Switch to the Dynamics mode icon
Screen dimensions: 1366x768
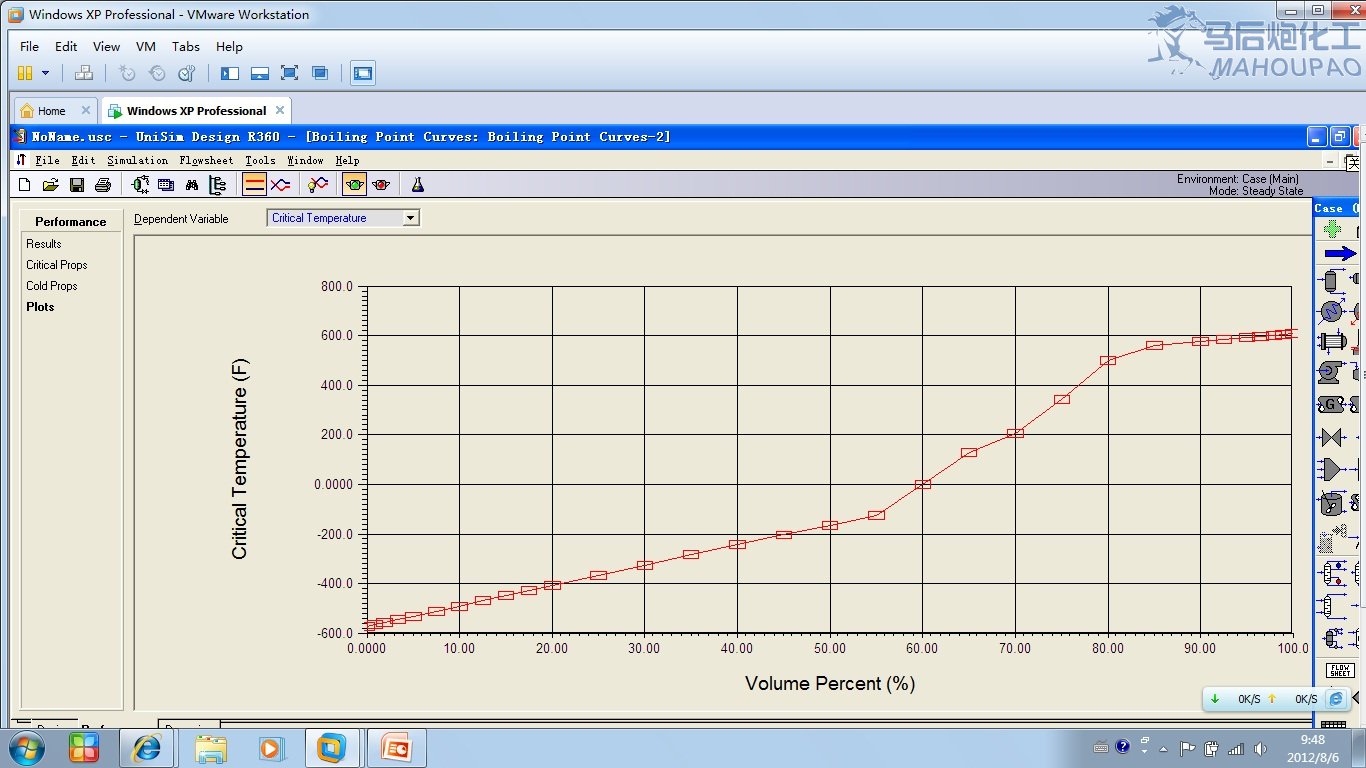[x=280, y=185]
